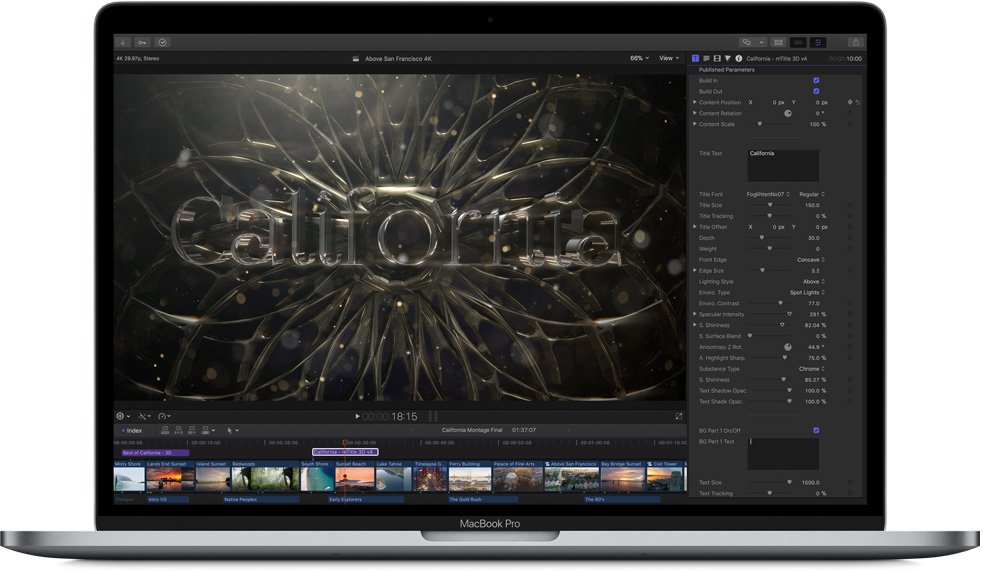The height and width of the screenshot is (572, 983).
Task: Select the Palace of Fine Arts clip
Action: coord(518,476)
